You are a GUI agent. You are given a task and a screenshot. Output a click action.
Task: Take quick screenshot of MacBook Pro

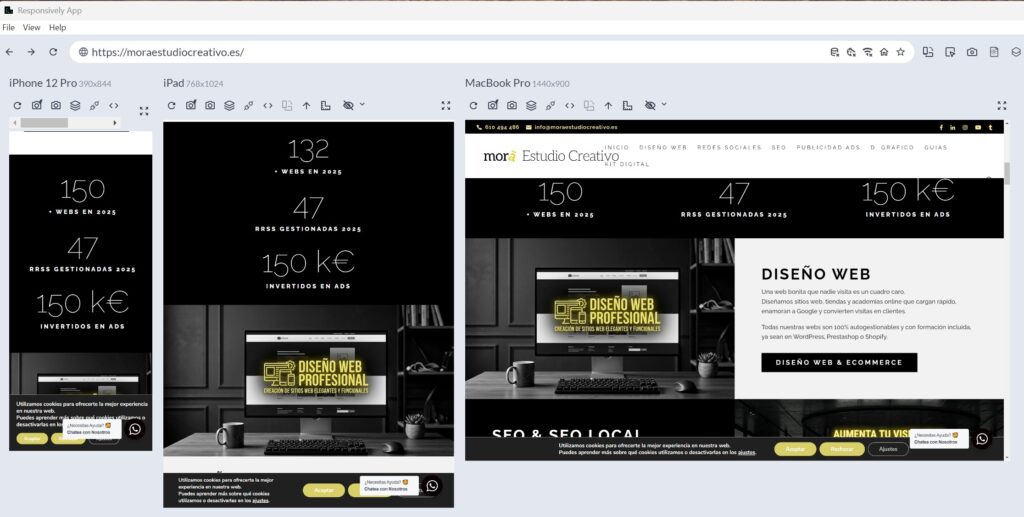coord(492,105)
